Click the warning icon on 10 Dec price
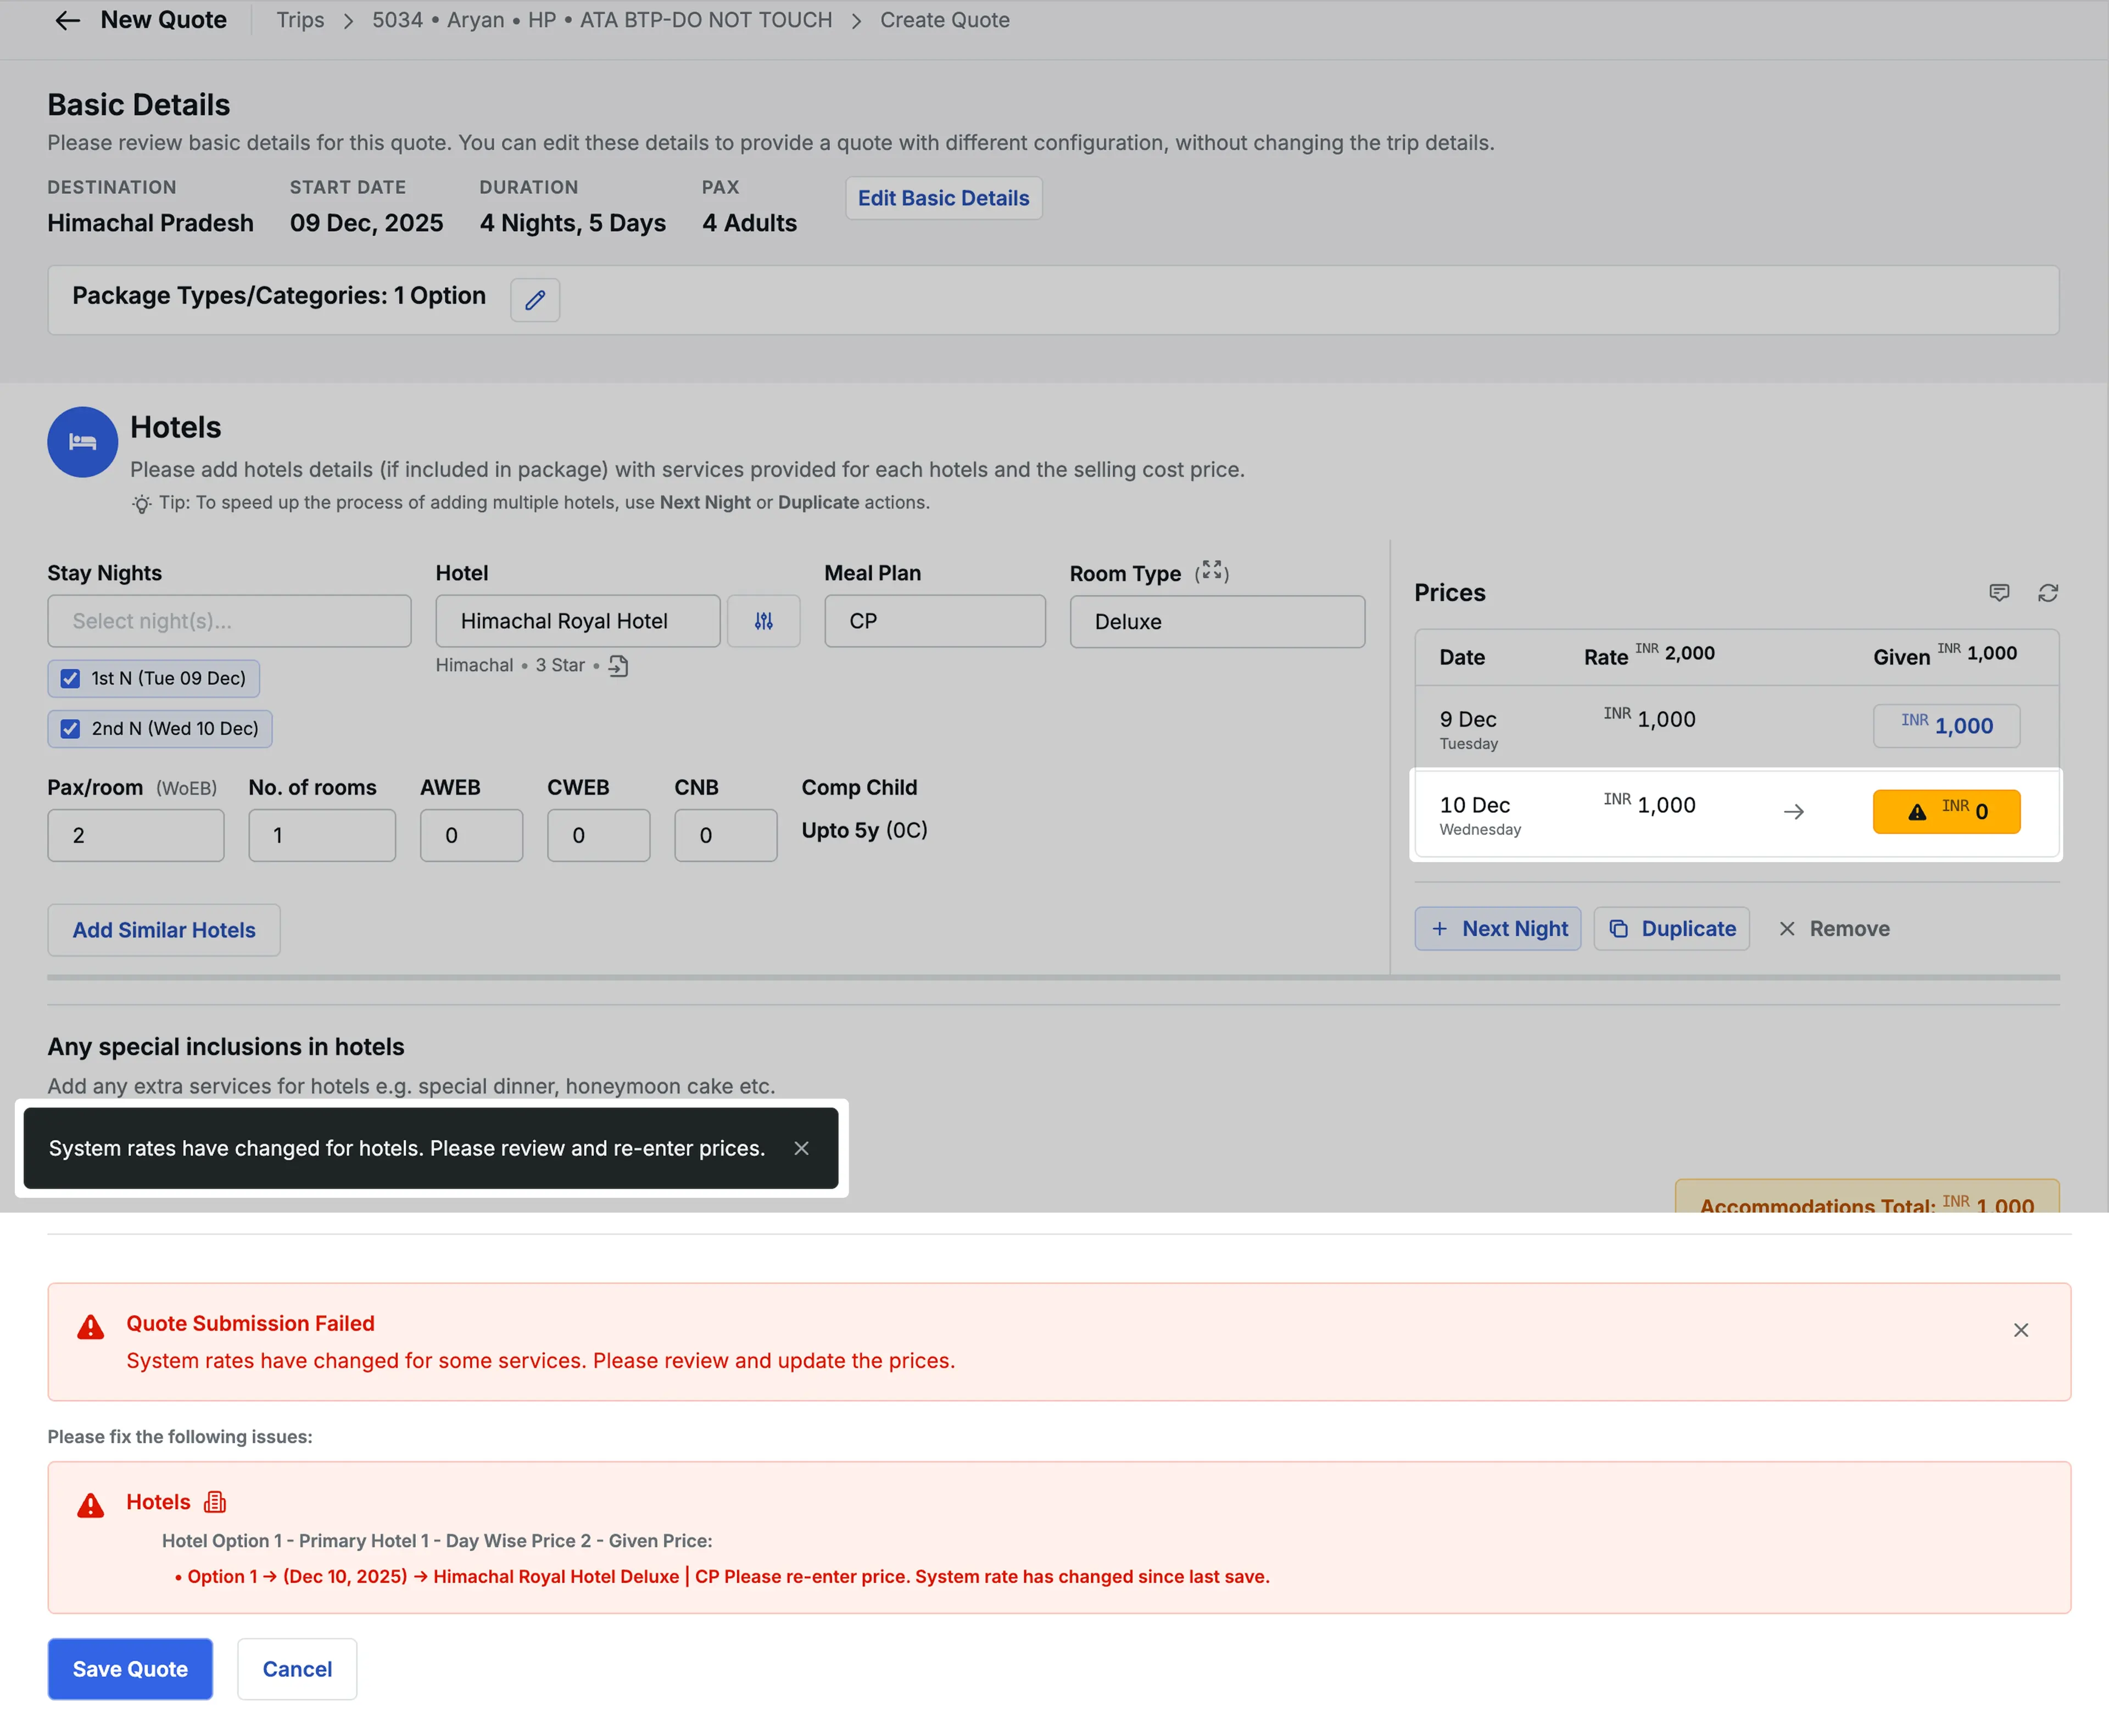 click(x=1917, y=812)
